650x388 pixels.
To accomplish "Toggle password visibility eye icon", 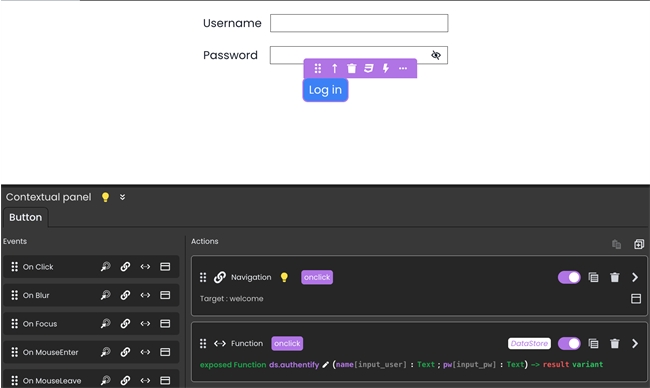I will coord(436,55).
